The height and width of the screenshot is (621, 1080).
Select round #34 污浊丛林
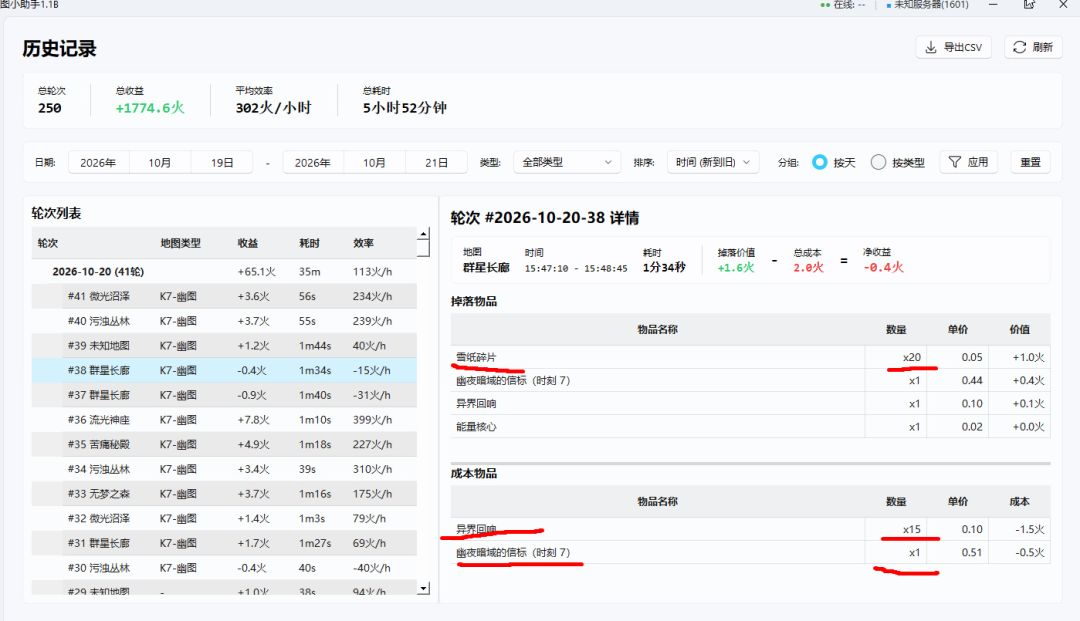(x=224, y=469)
